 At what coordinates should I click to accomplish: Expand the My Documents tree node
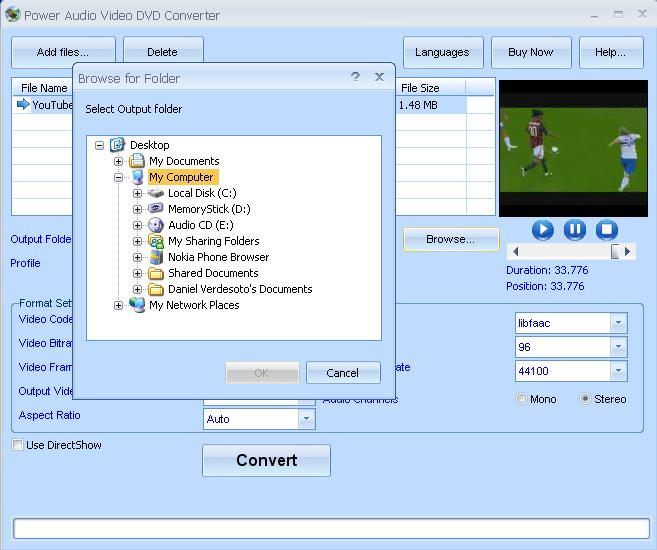tap(119, 161)
